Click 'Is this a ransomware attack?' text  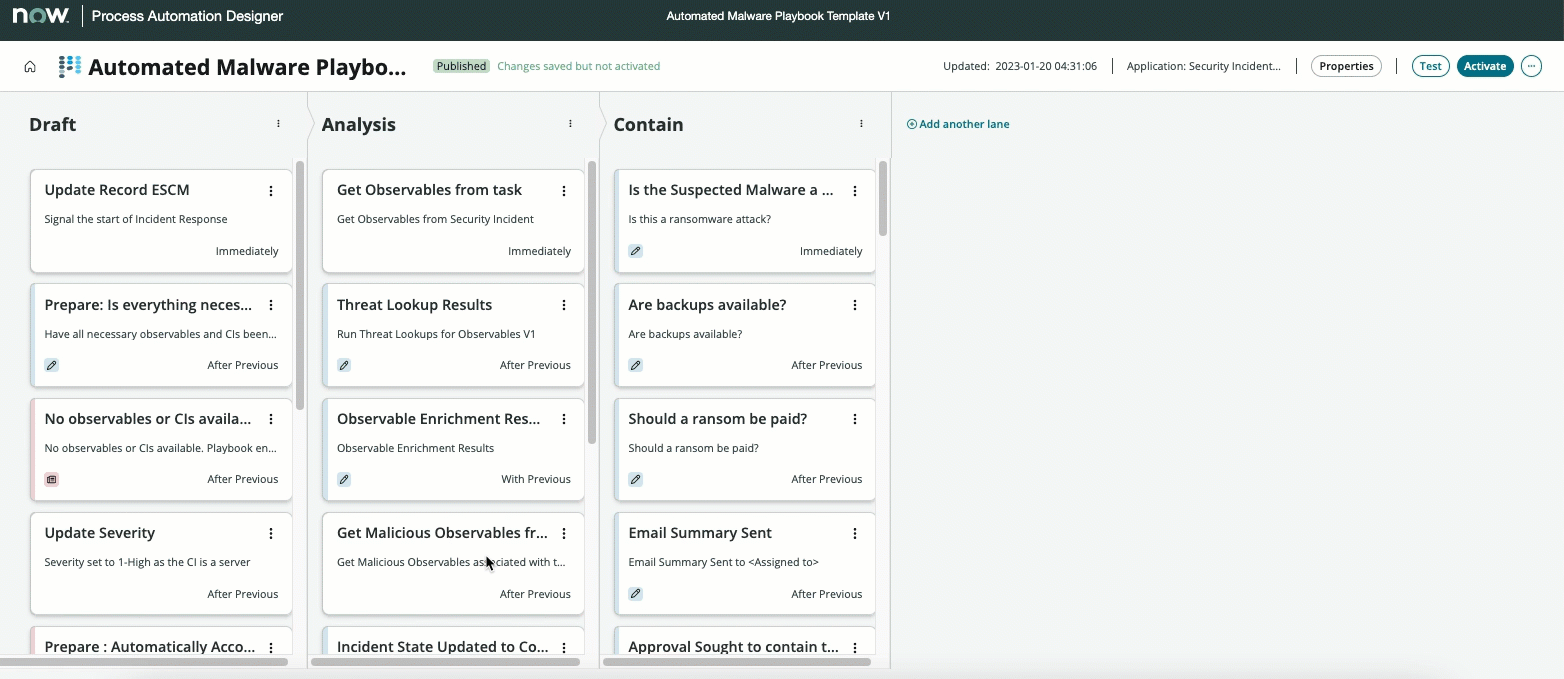coord(700,219)
